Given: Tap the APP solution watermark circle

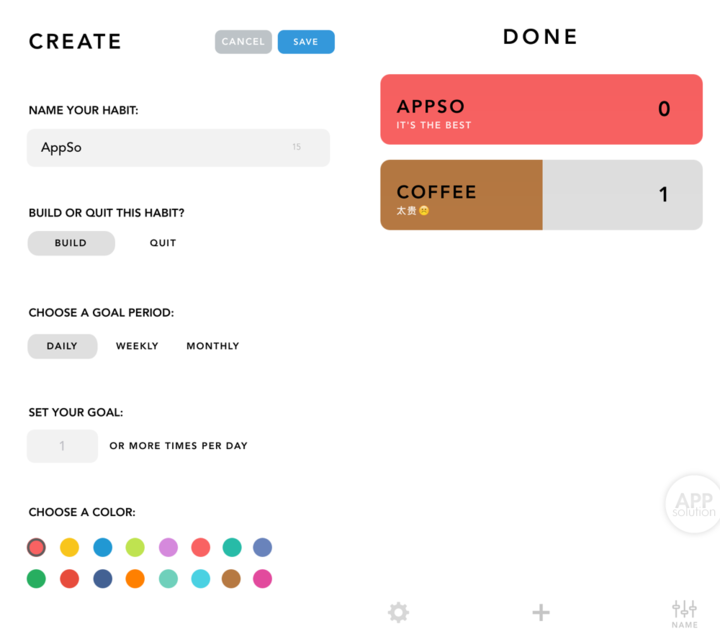Looking at the screenshot, I should tap(693, 504).
